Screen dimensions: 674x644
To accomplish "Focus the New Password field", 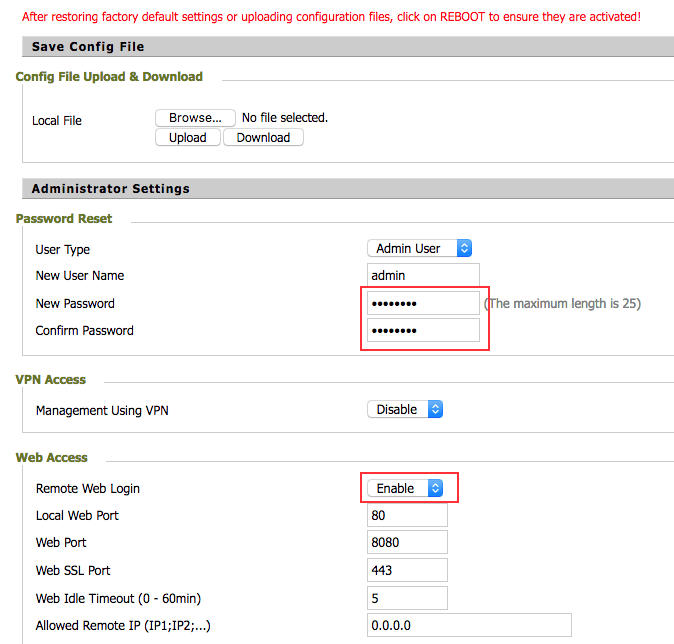I will (x=423, y=304).
